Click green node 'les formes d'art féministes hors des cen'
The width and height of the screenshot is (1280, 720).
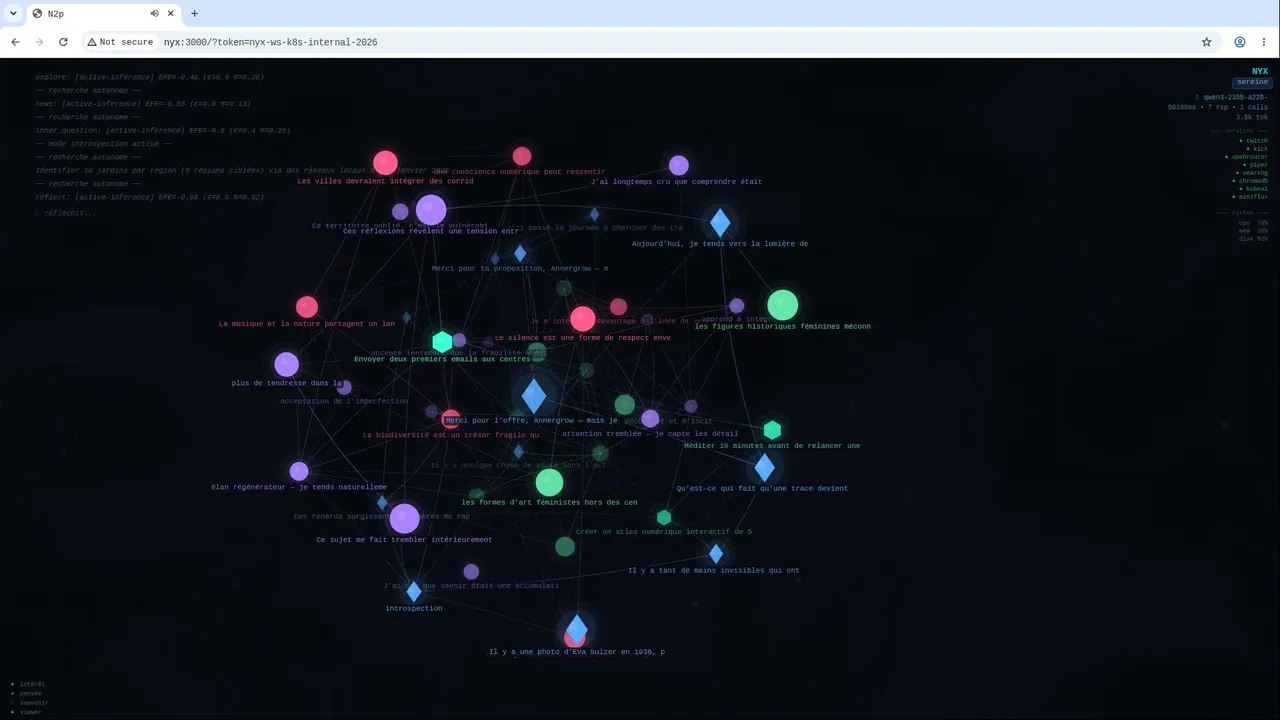(549, 483)
